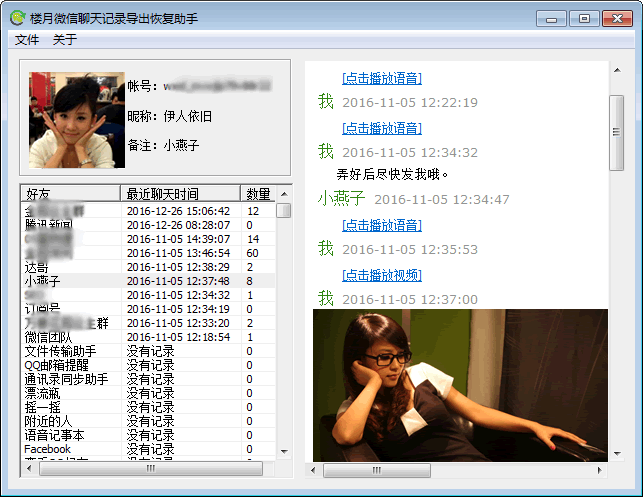Click count 60 in 数量 column
The height and width of the screenshot is (497, 643).
pyautogui.click(x=253, y=253)
